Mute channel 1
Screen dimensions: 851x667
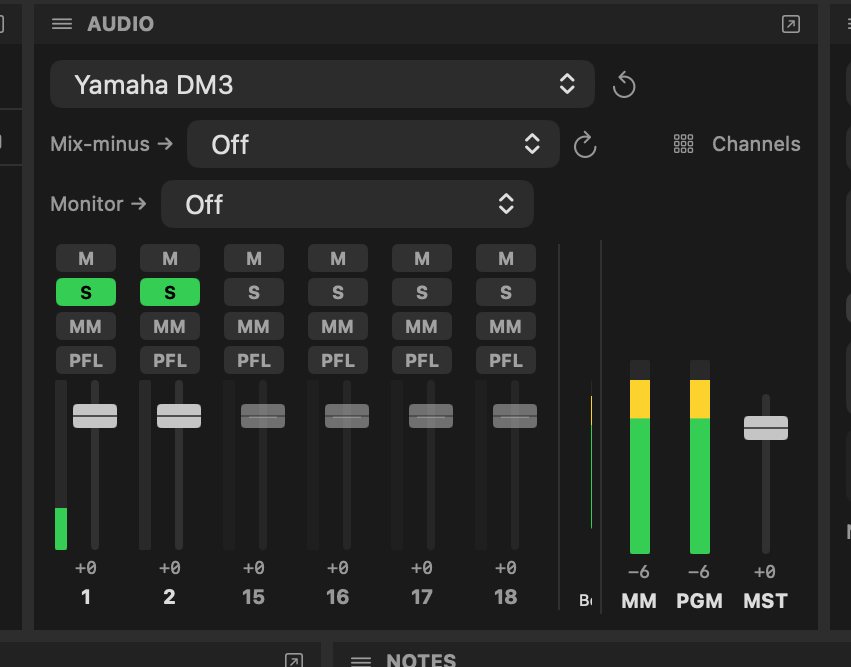[x=86, y=258]
